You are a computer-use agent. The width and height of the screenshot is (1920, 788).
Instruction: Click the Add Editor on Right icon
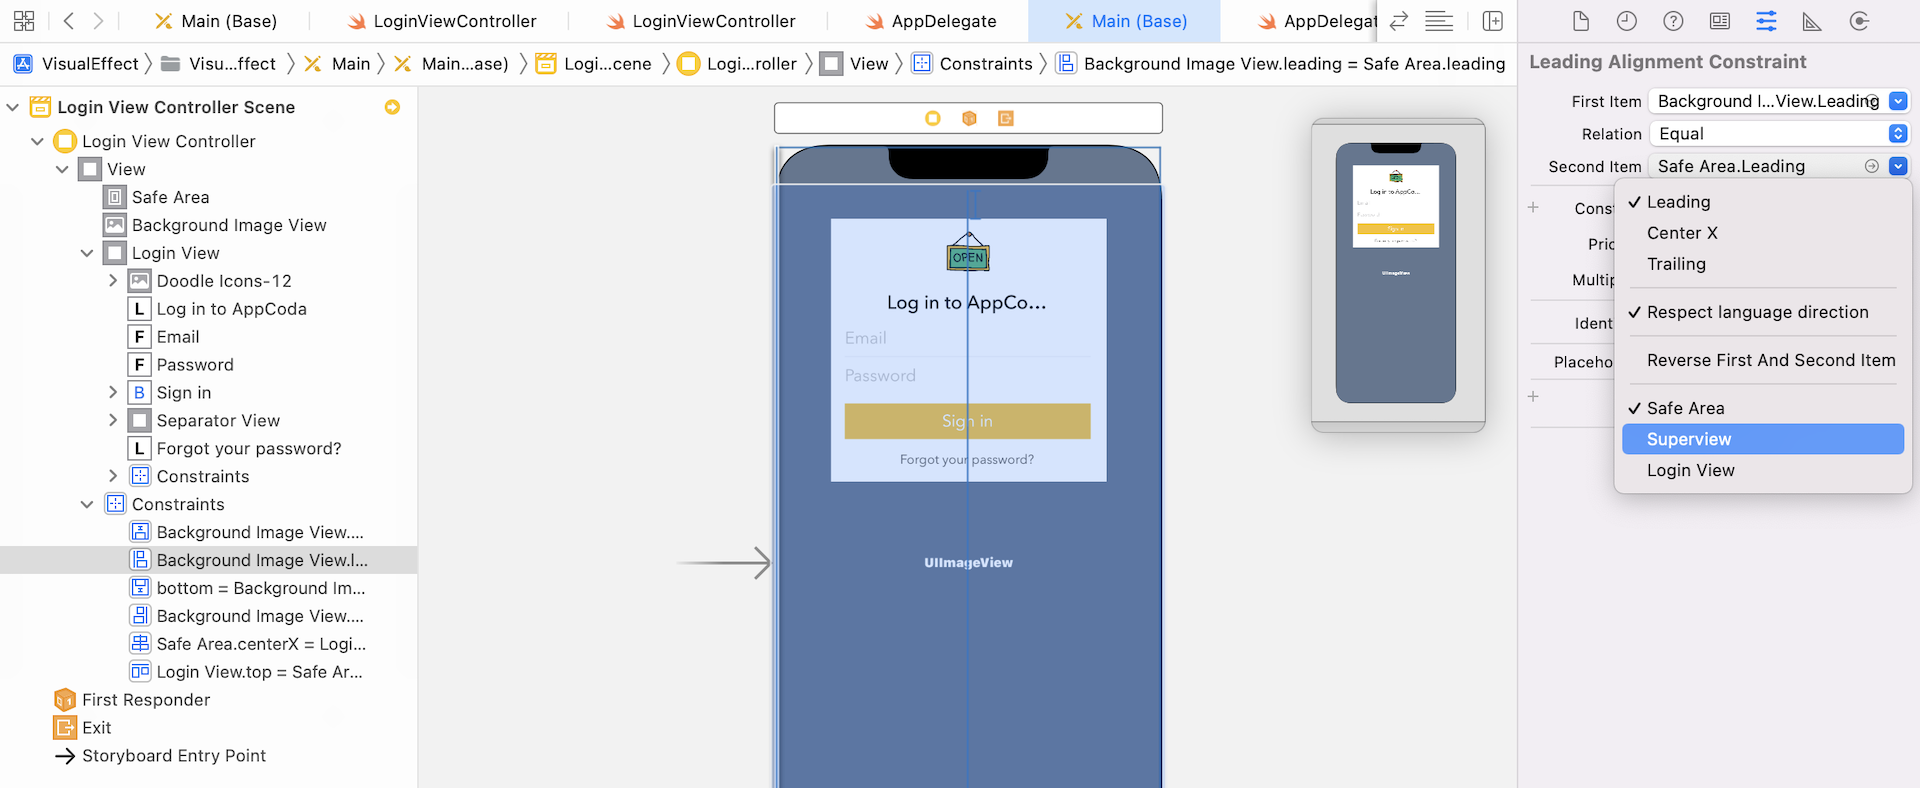point(1492,21)
